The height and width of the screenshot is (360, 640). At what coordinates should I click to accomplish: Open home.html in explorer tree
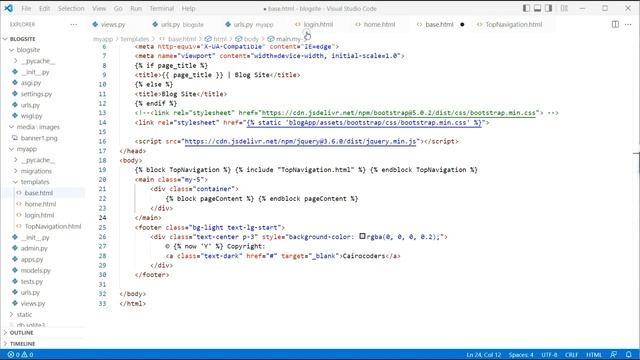pos(40,204)
